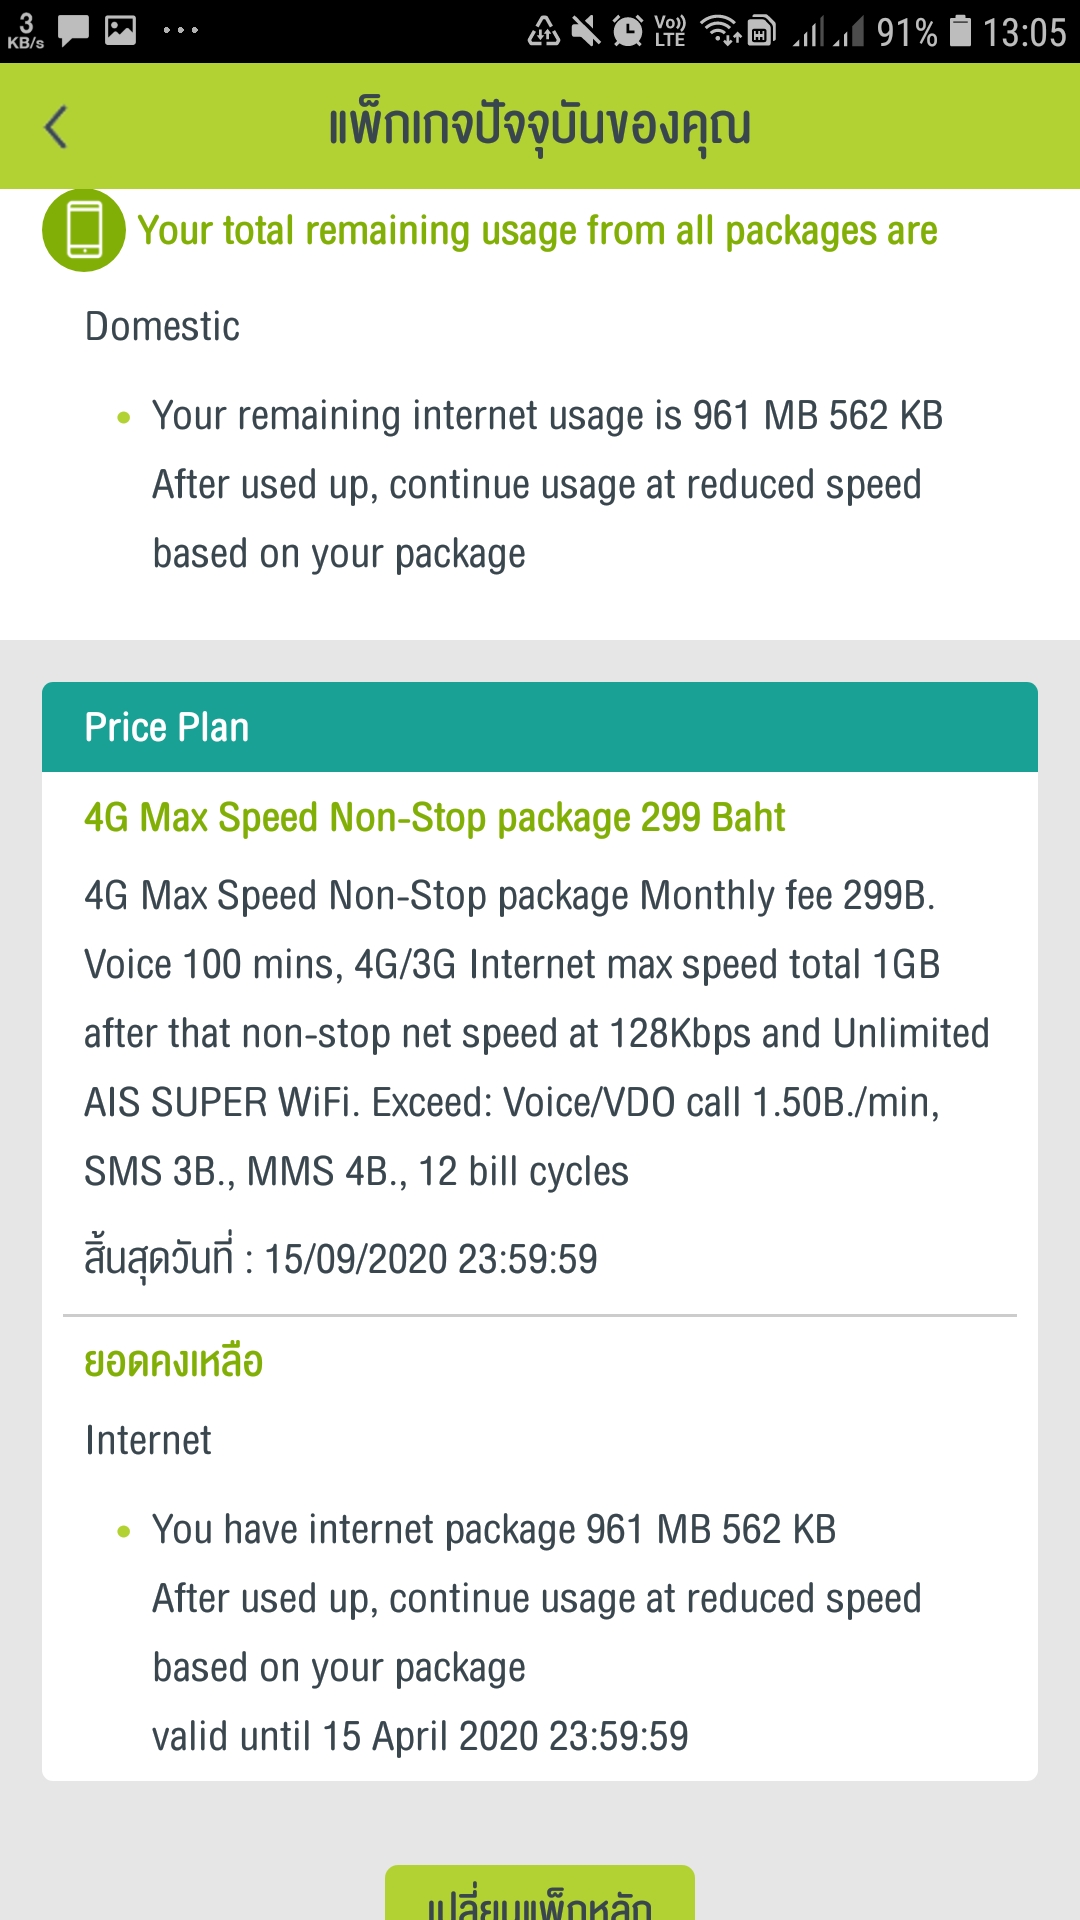Tap the battery icon in status bar
This screenshot has height=1920, width=1080.
[x=960, y=30]
